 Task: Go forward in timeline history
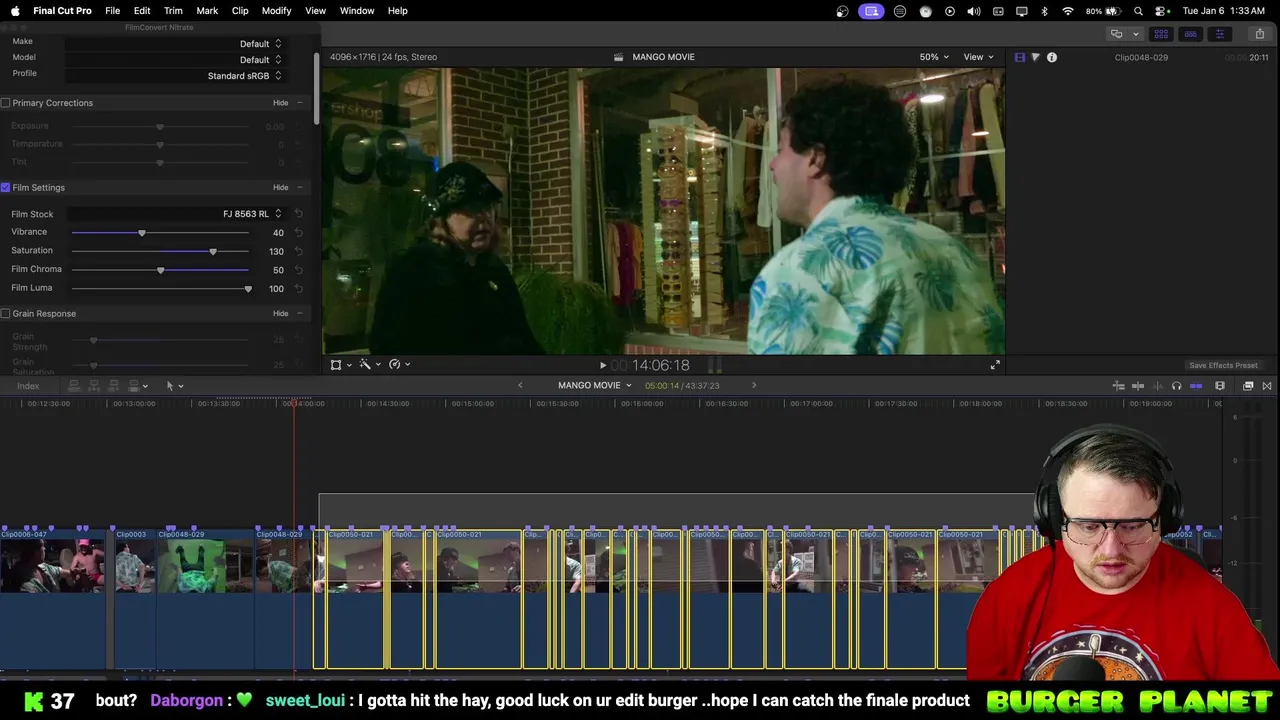pyautogui.click(x=754, y=386)
